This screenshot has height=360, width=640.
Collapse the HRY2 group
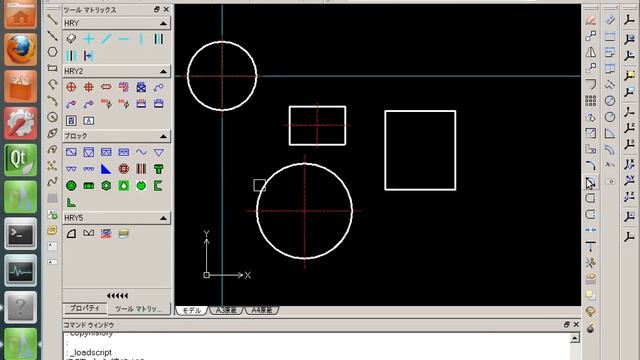pos(163,71)
